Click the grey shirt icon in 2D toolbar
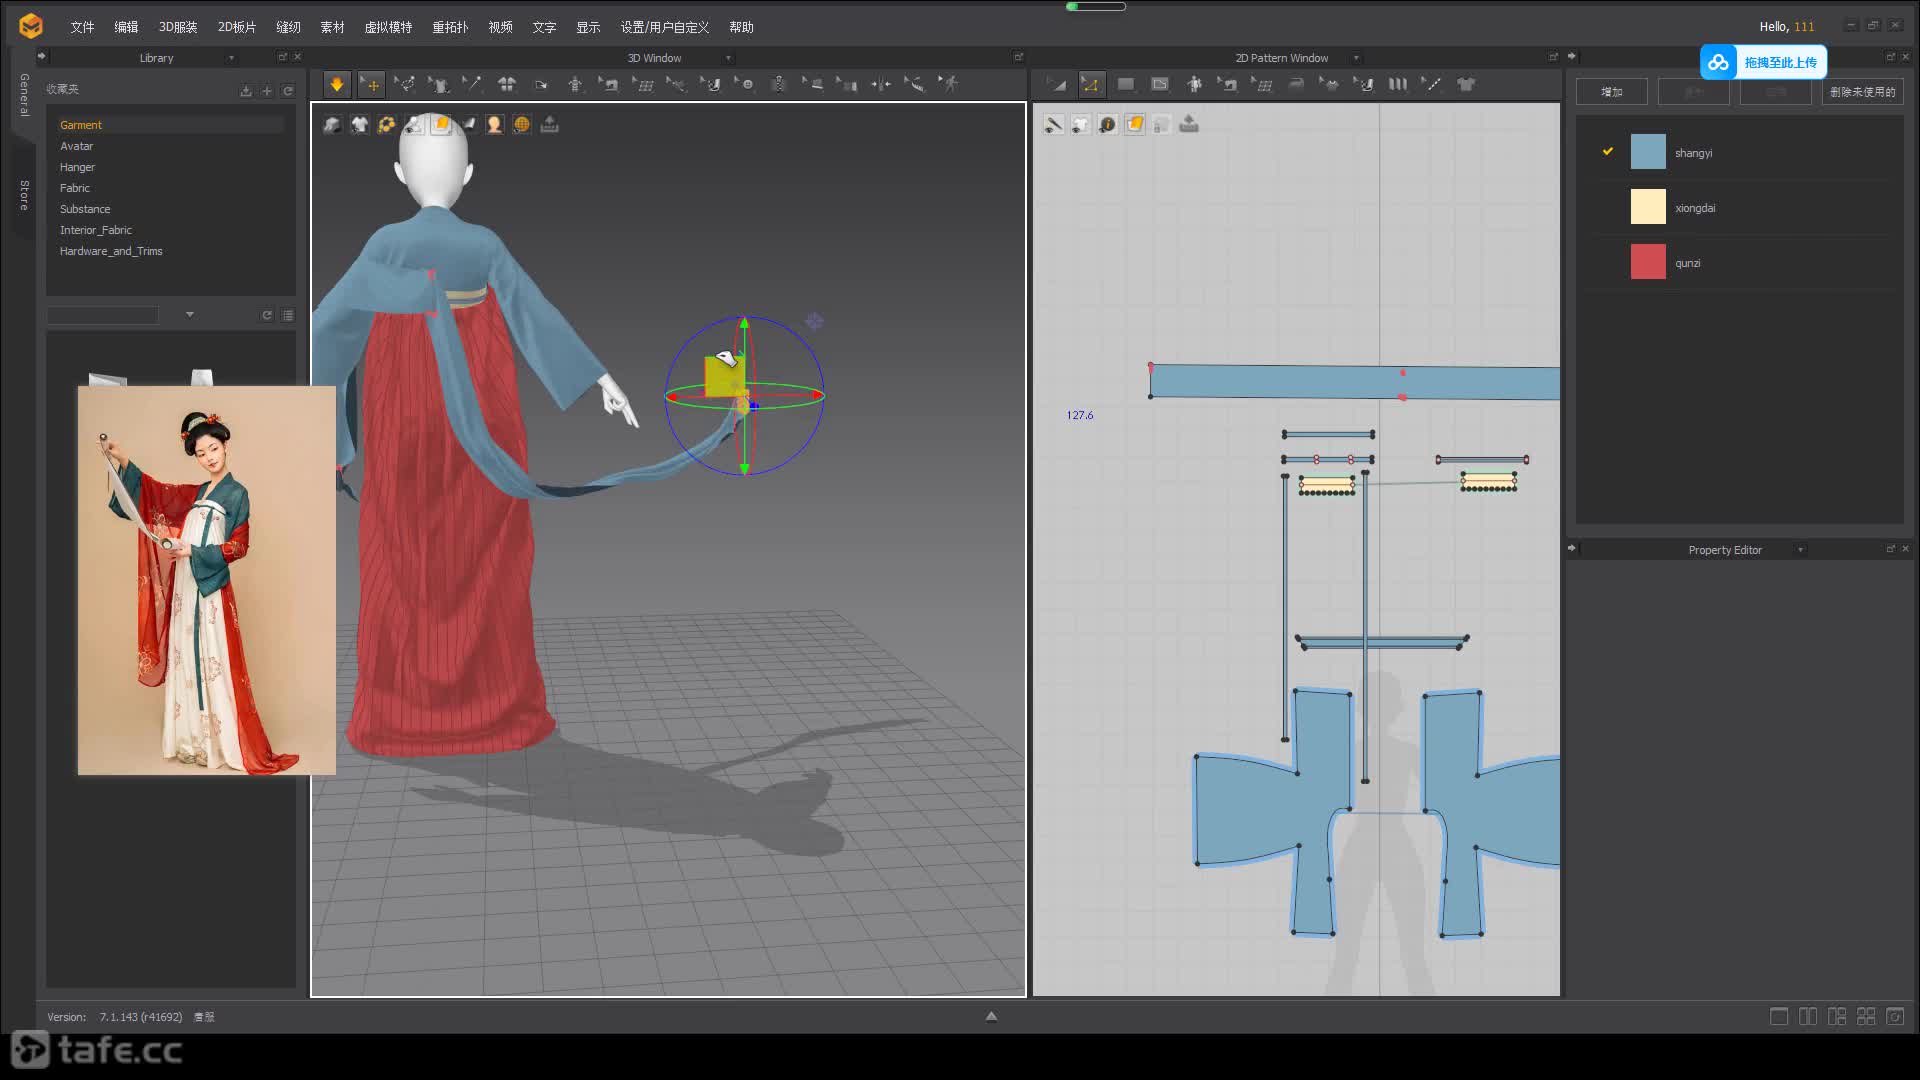This screenshot has width=1920, height=1080. point(1466,85)
